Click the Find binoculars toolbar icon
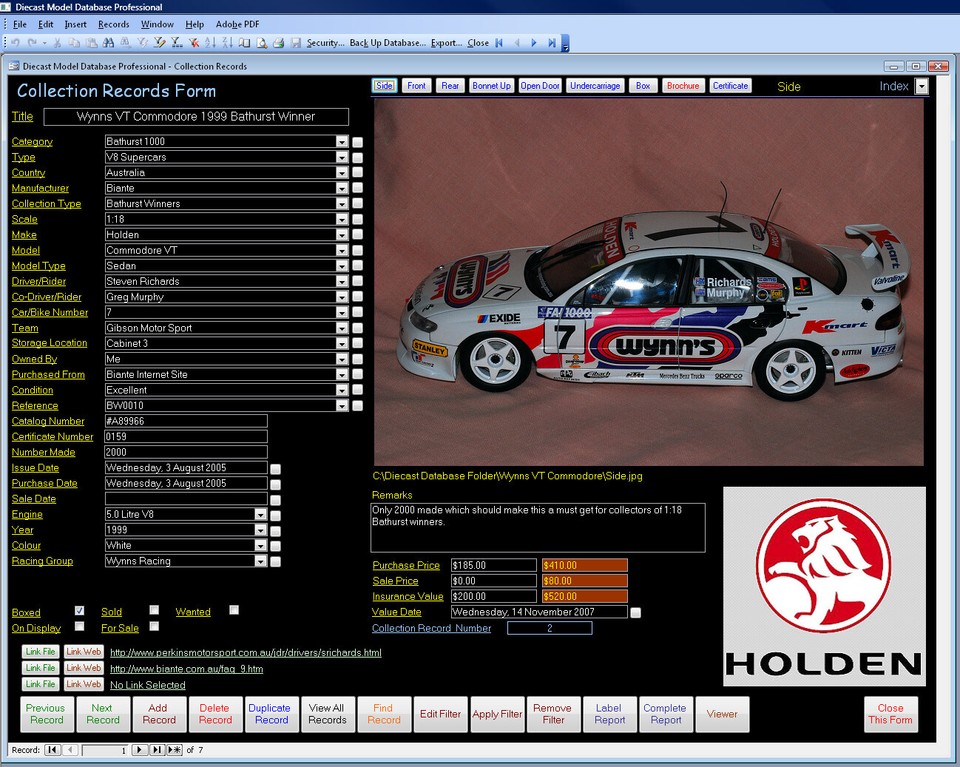The width and height of the screenshot is (960, 767). pos(108,43)
